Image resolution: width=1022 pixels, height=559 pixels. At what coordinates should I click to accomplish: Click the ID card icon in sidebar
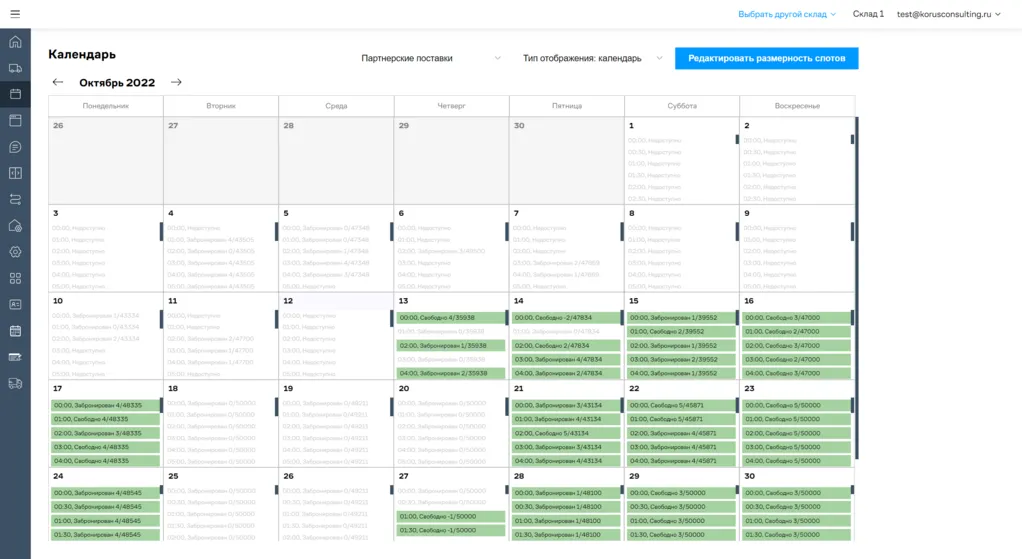pos(15,304)
